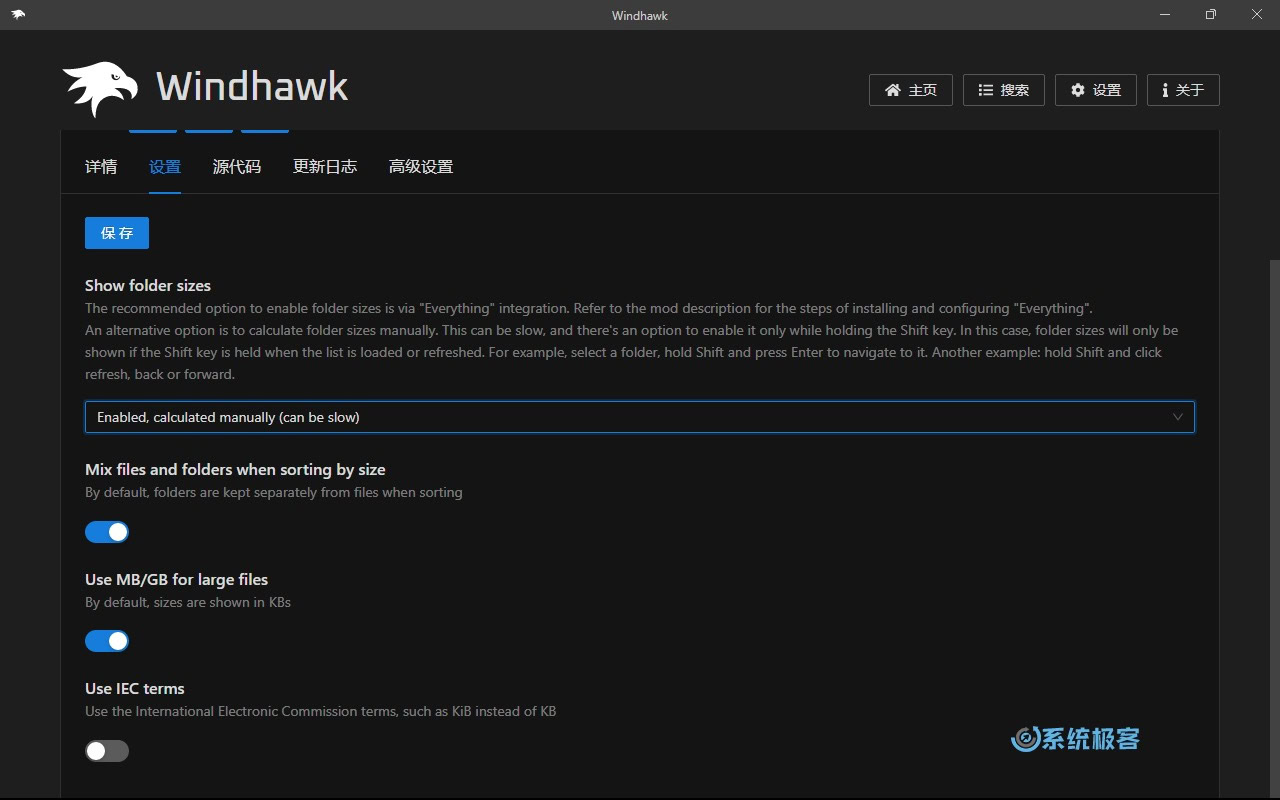Click 'Mix files and folders when sorting by size'
The width and height of the screenshot is (1280, 800).
pyautogui.click(x=235, y=470)
